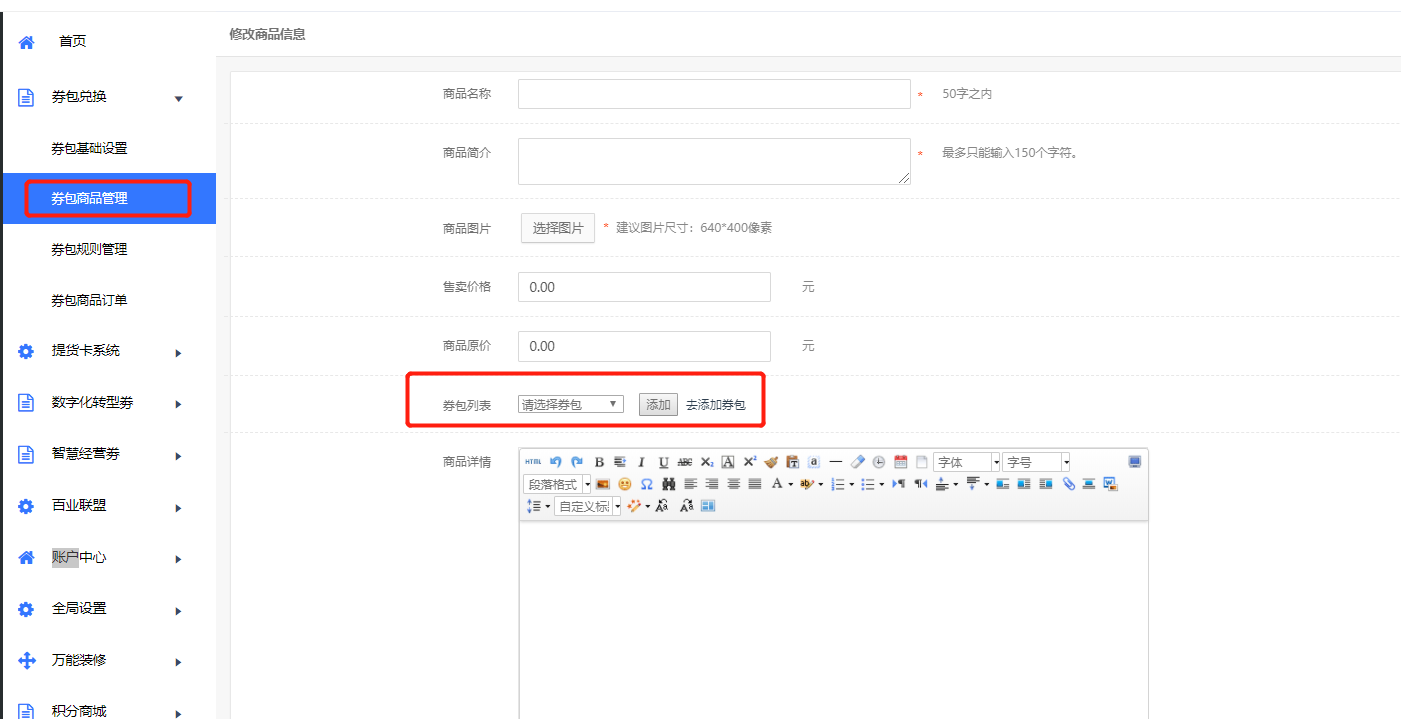Clear formatting with eraser icon
The image size is (1401, 719).
[x=857, y=462]
